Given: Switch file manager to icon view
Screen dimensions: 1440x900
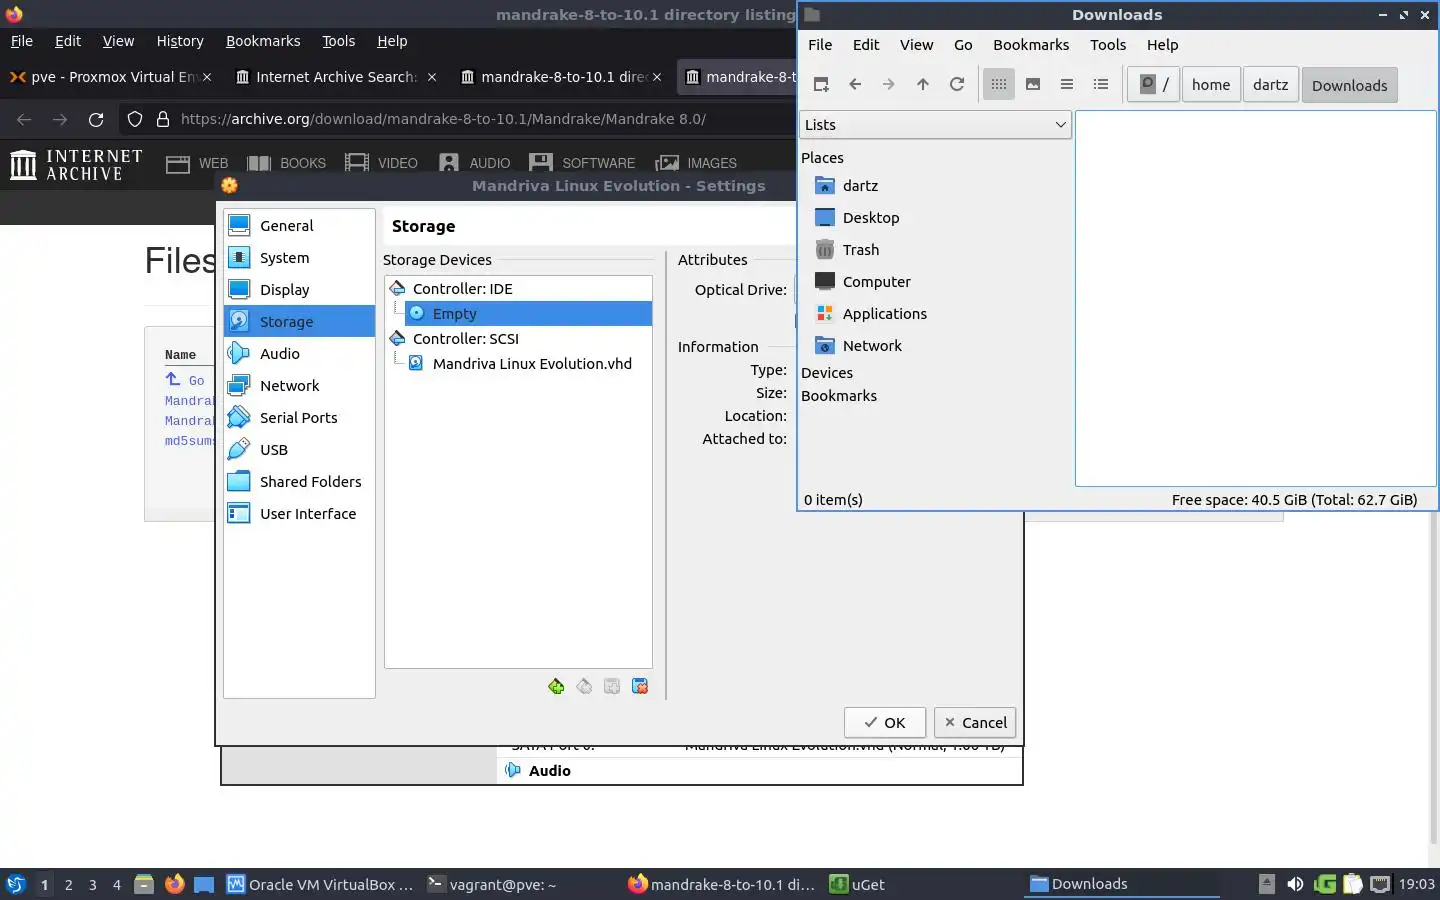Looking at the screenshot, I should 999,85.
